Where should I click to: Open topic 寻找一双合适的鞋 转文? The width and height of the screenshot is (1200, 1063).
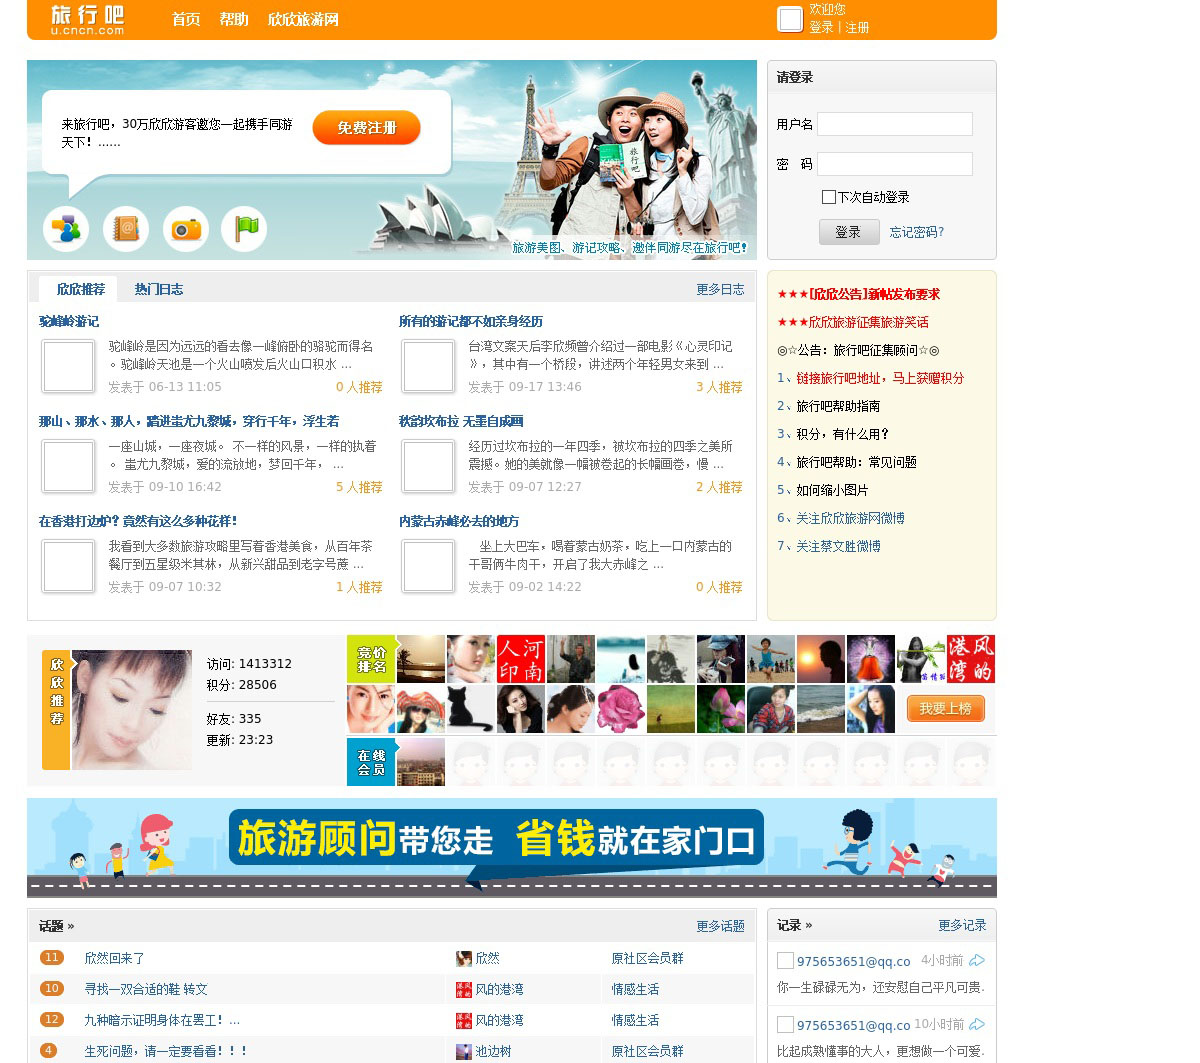[x=146, y=989]
